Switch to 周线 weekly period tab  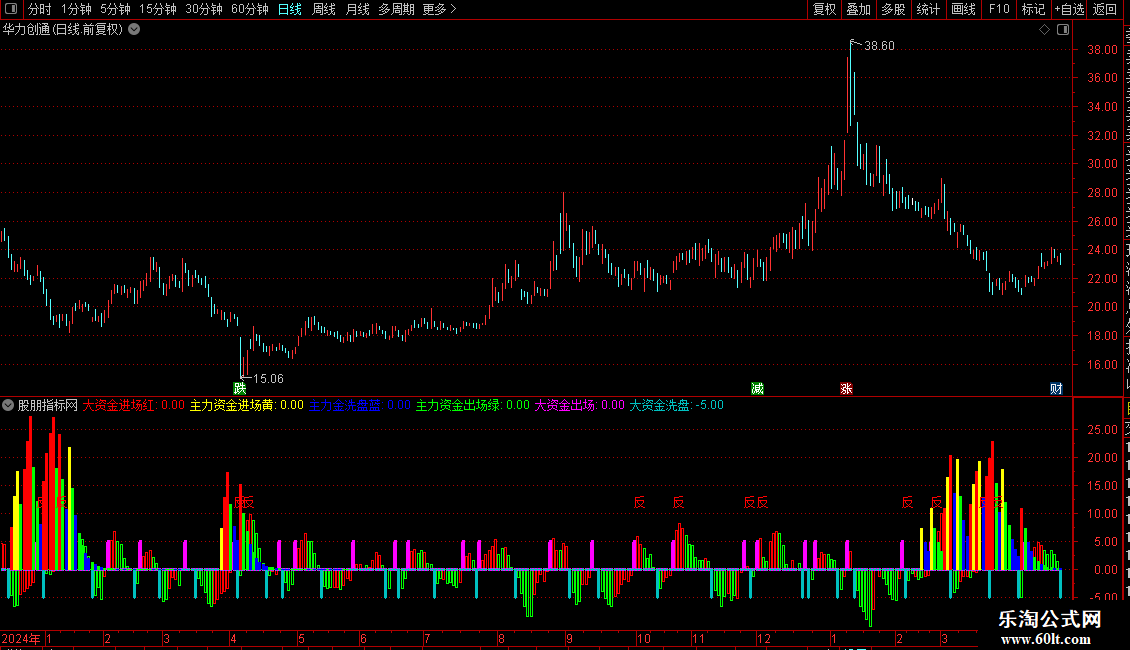coord(324,9)
